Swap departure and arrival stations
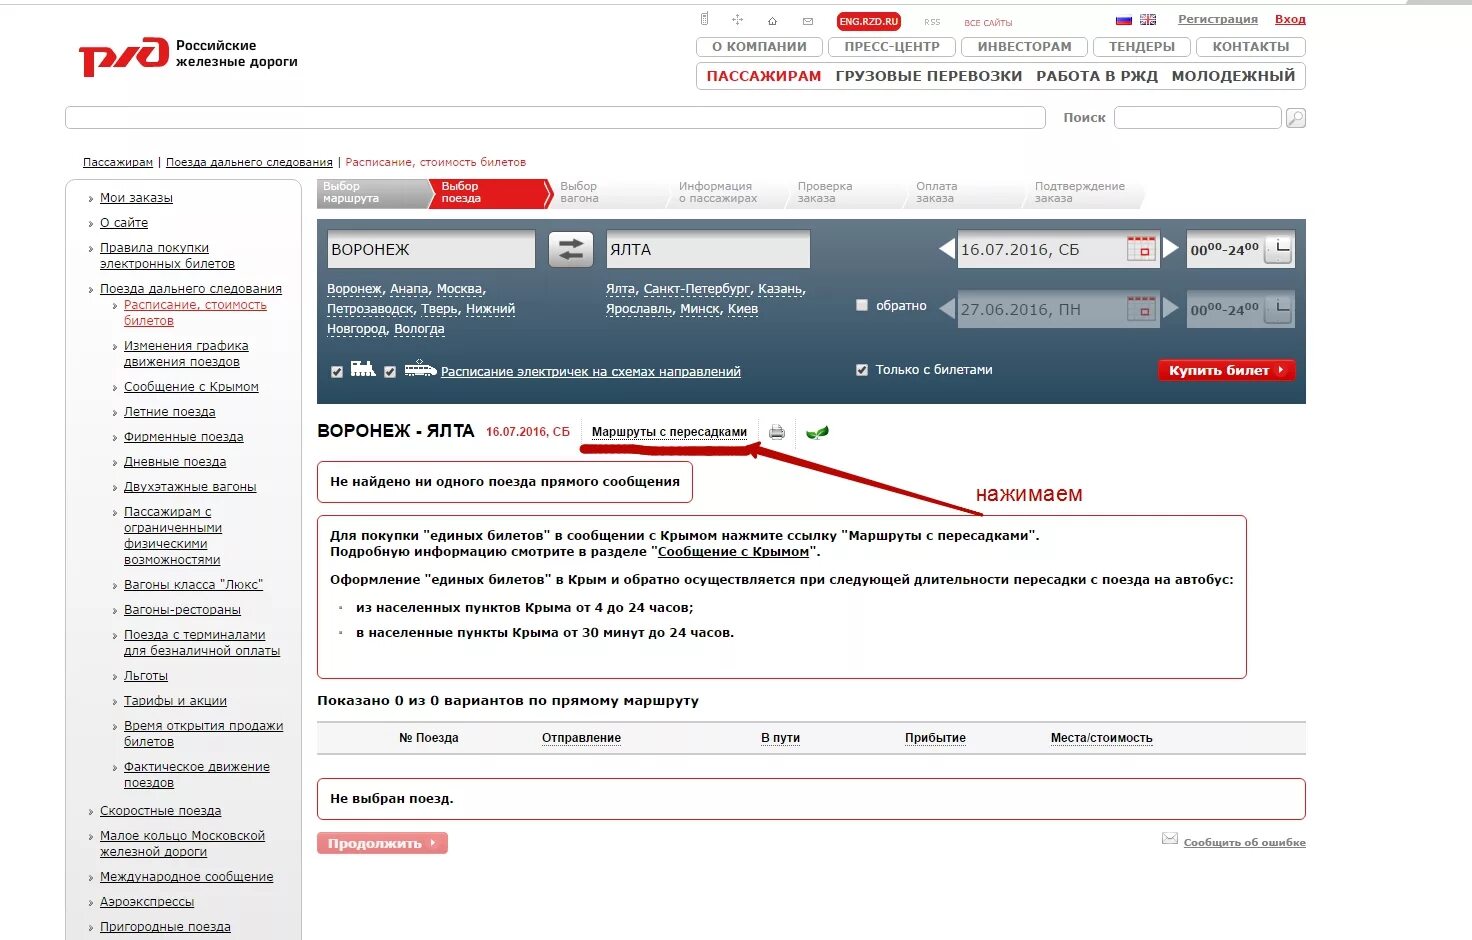This screenshot has height=940, width=1472. click(x=571, y=249)
